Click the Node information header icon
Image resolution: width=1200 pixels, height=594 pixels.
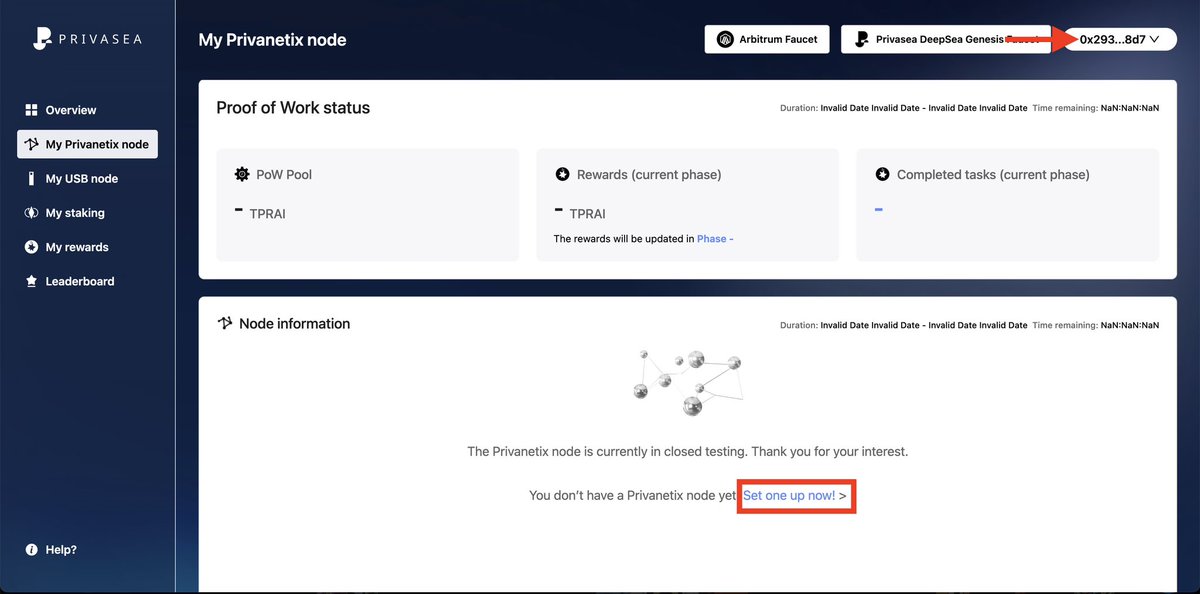pos(225,324)
